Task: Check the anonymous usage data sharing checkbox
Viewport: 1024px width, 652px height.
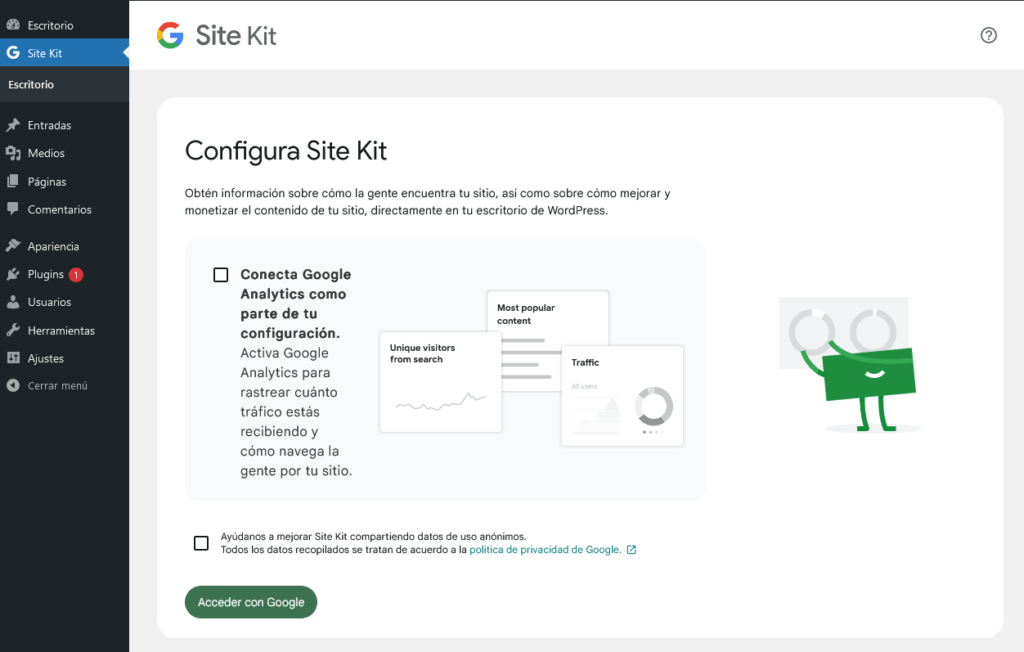Action: [x=201, y=543]
